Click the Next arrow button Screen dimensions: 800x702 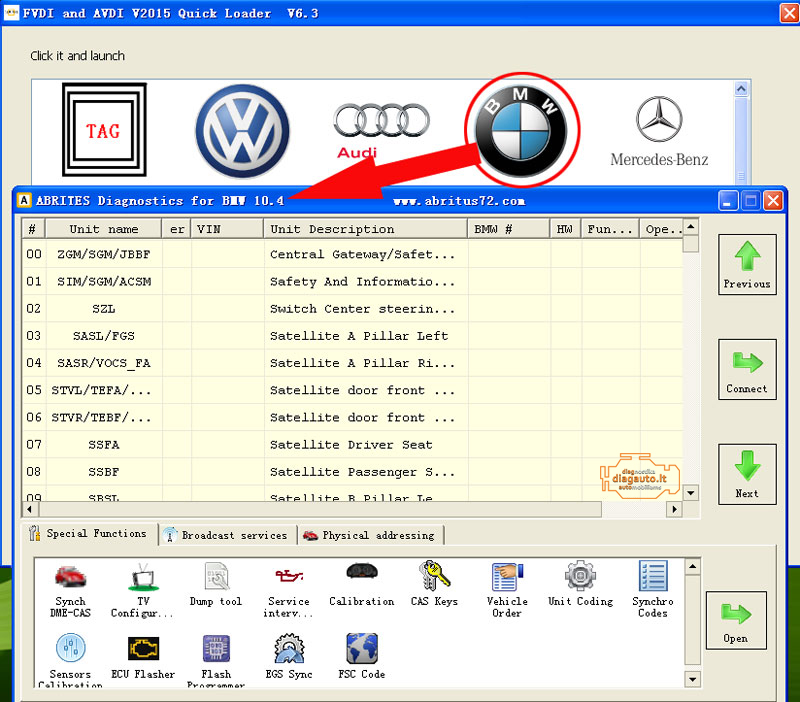pyautogui.click(x=747, y=474)
